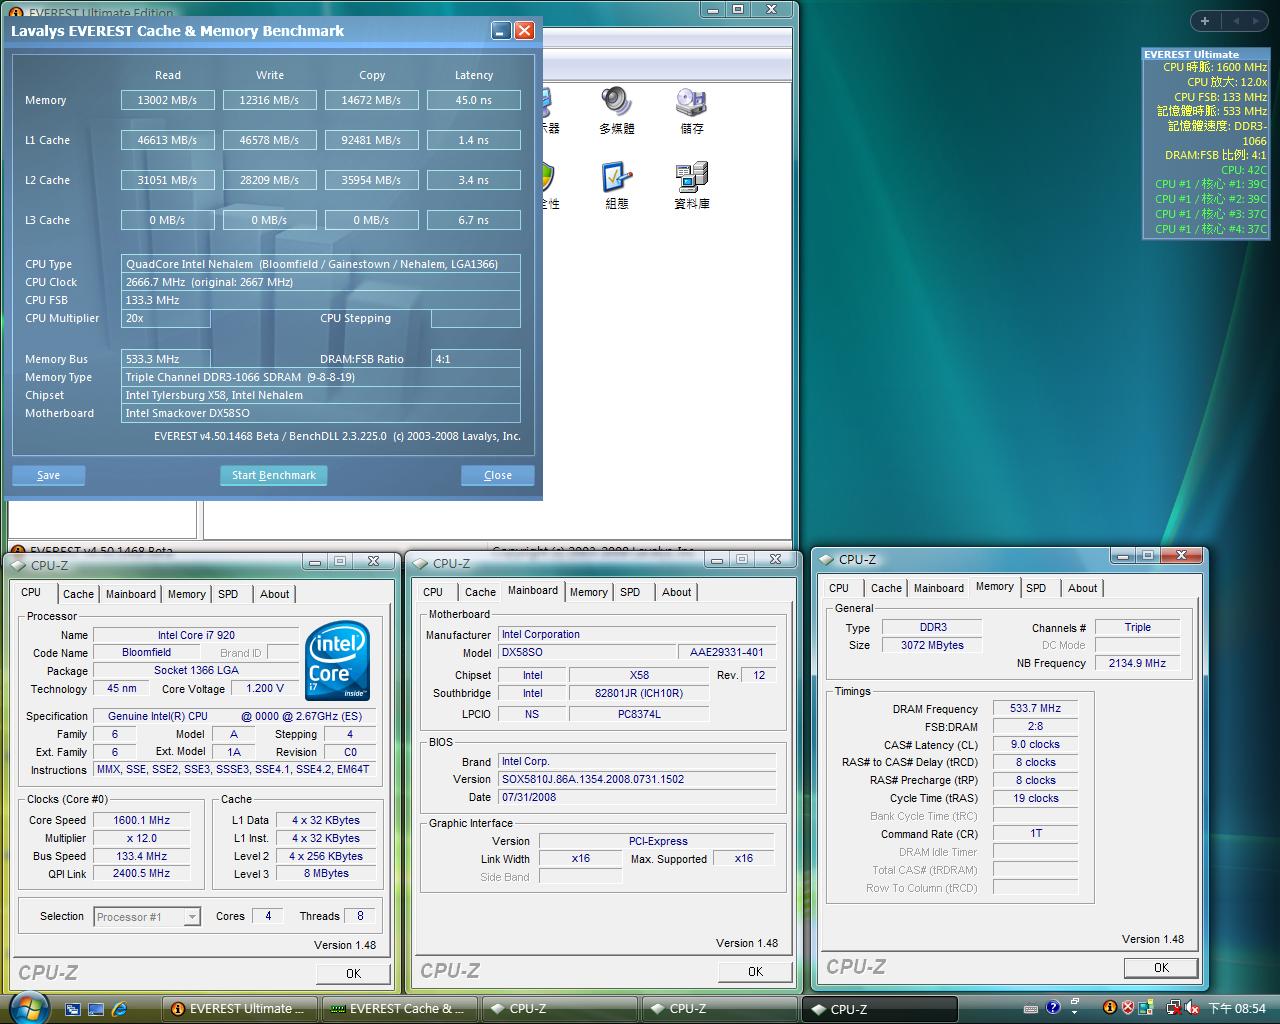The width and height of the screenshot is (1280, 1024).
Task: Click L1 Cache Read value 46613 MB/s
Action: tap(167, 140)
